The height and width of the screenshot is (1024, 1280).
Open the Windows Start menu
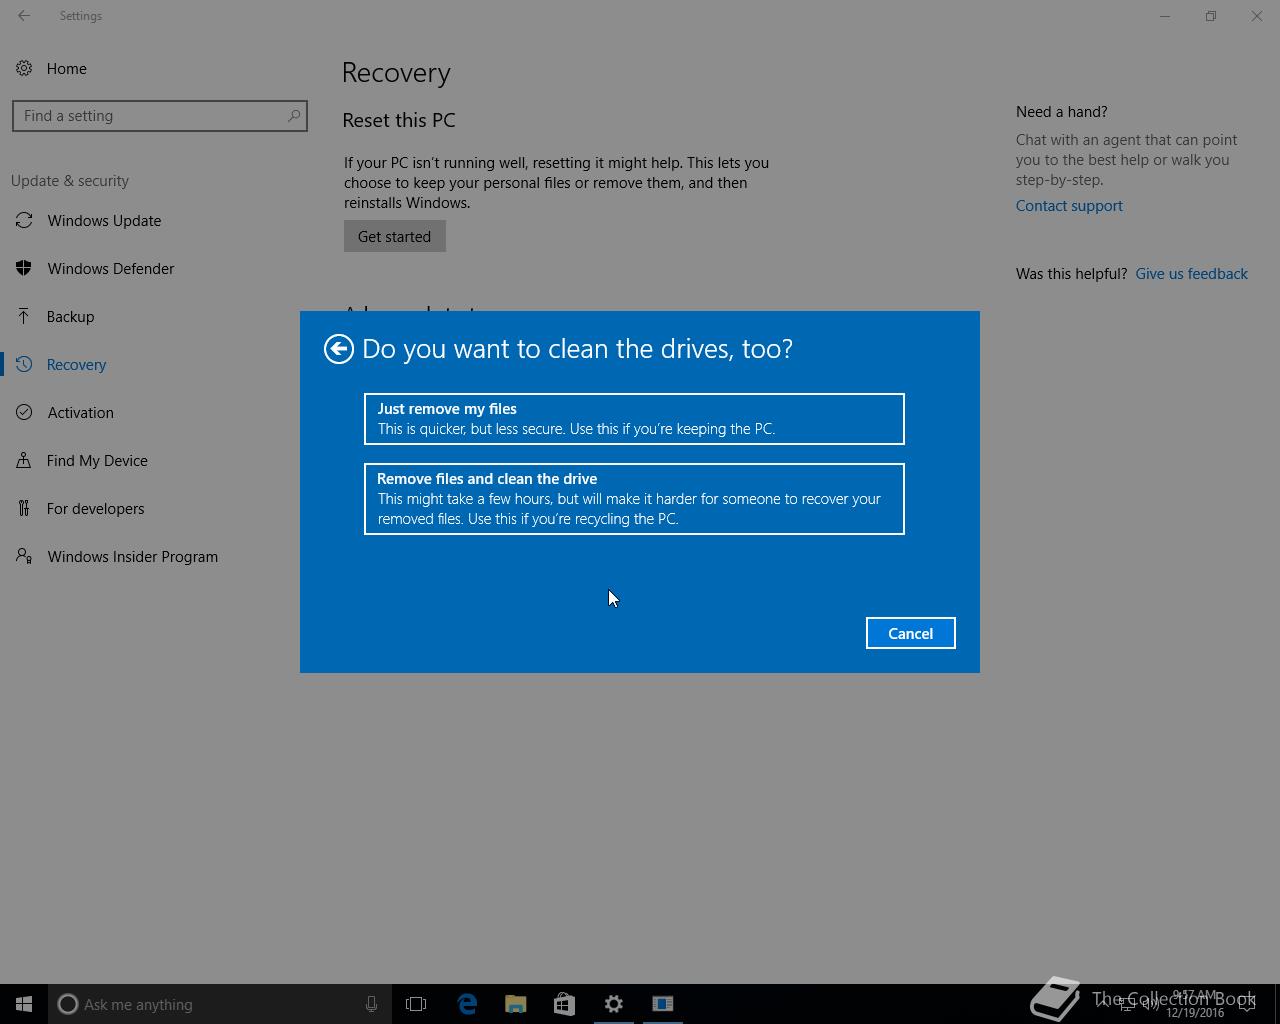[24, 1004]
